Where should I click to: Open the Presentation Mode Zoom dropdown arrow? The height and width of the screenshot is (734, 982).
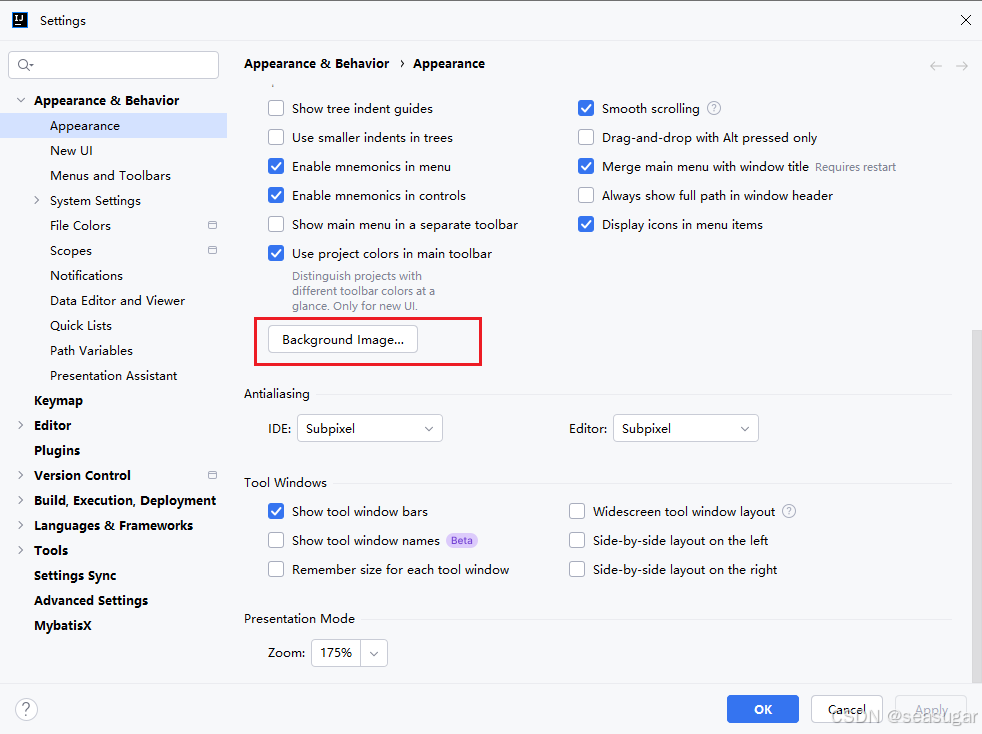click(374, 653)
